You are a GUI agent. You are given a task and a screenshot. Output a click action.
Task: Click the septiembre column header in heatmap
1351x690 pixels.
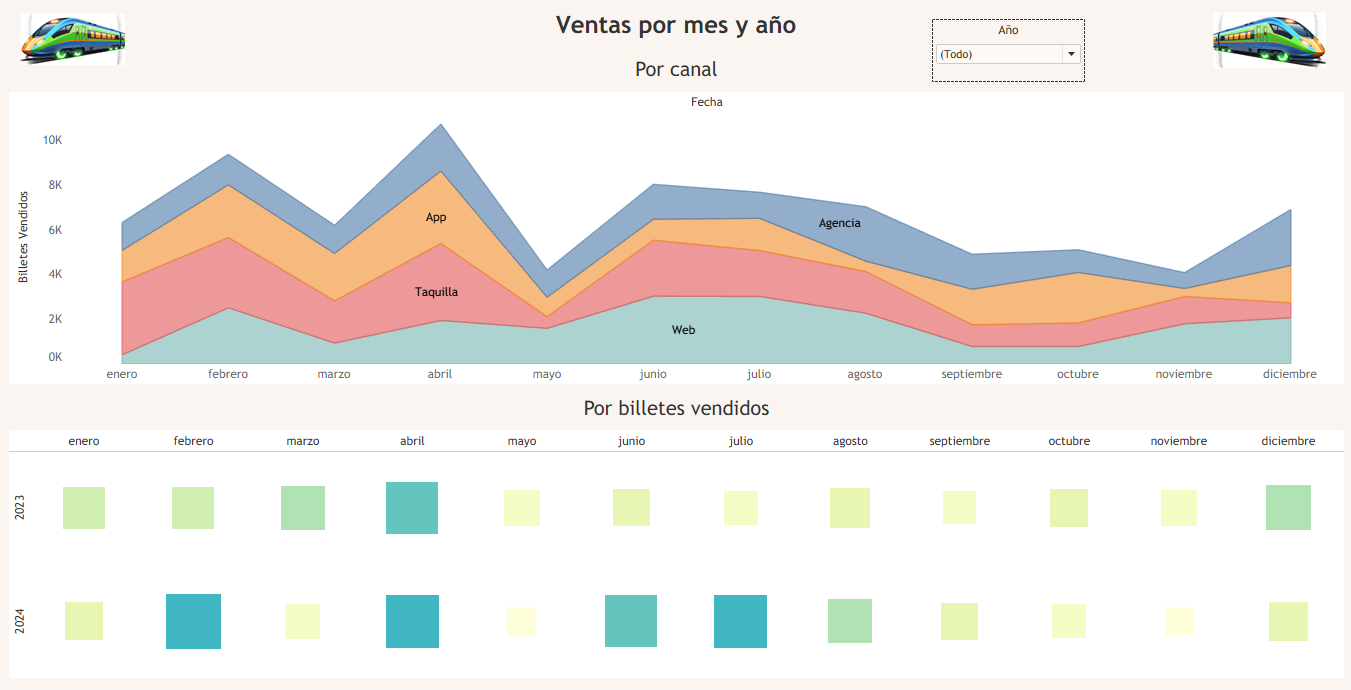(x=959, y=441)
